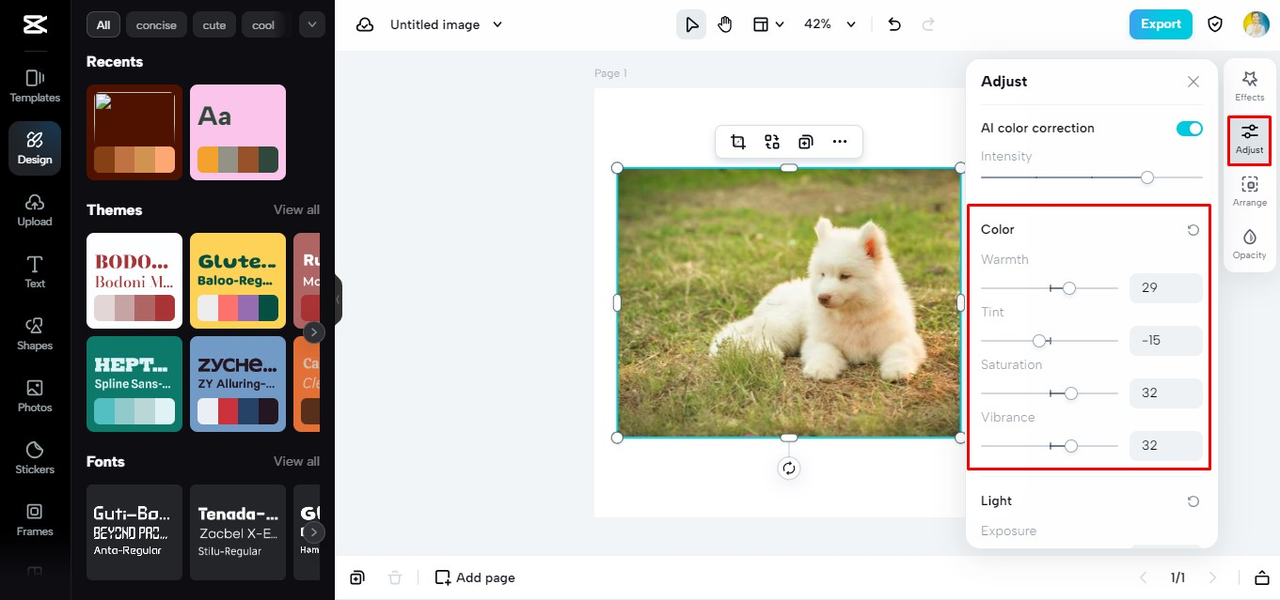Open the Arrange tab

click(1250, 192)
